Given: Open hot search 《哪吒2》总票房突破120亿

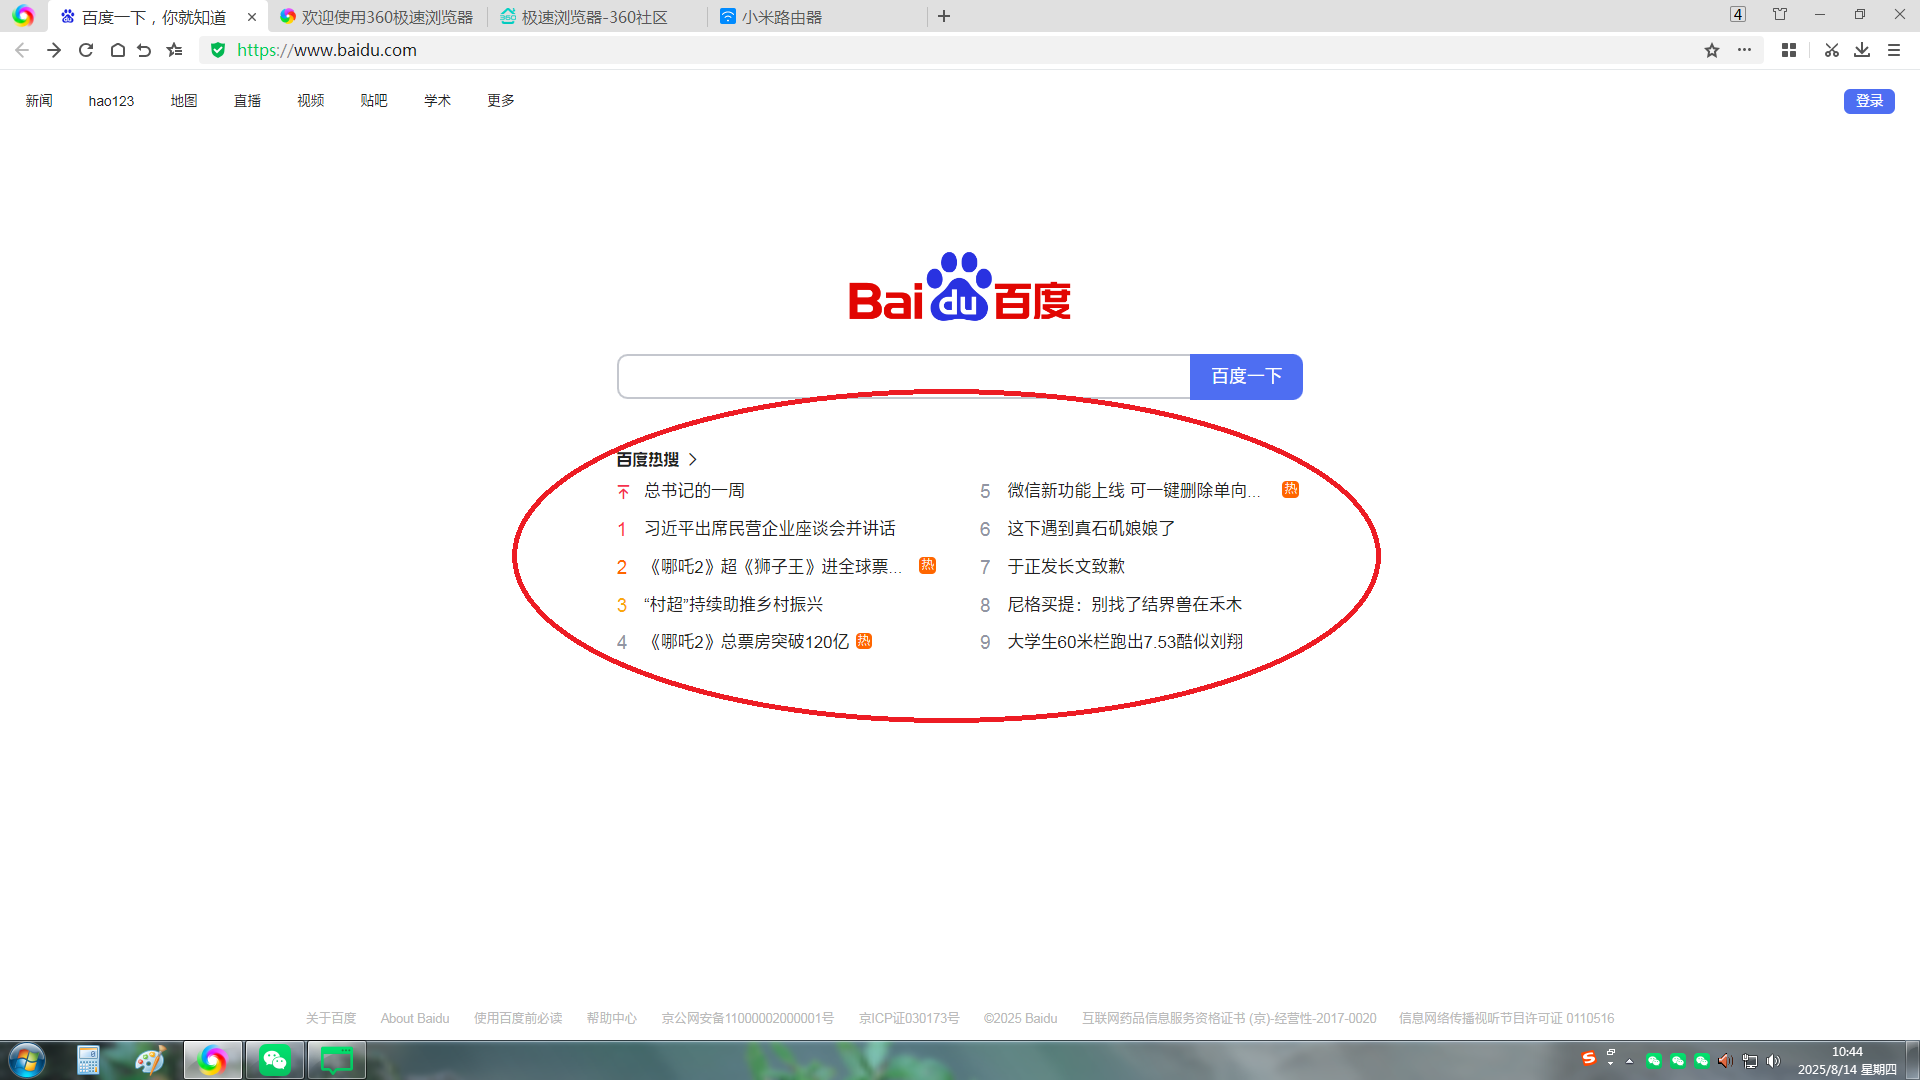Looking at the screenshot, I should click(x=747, y=642).
